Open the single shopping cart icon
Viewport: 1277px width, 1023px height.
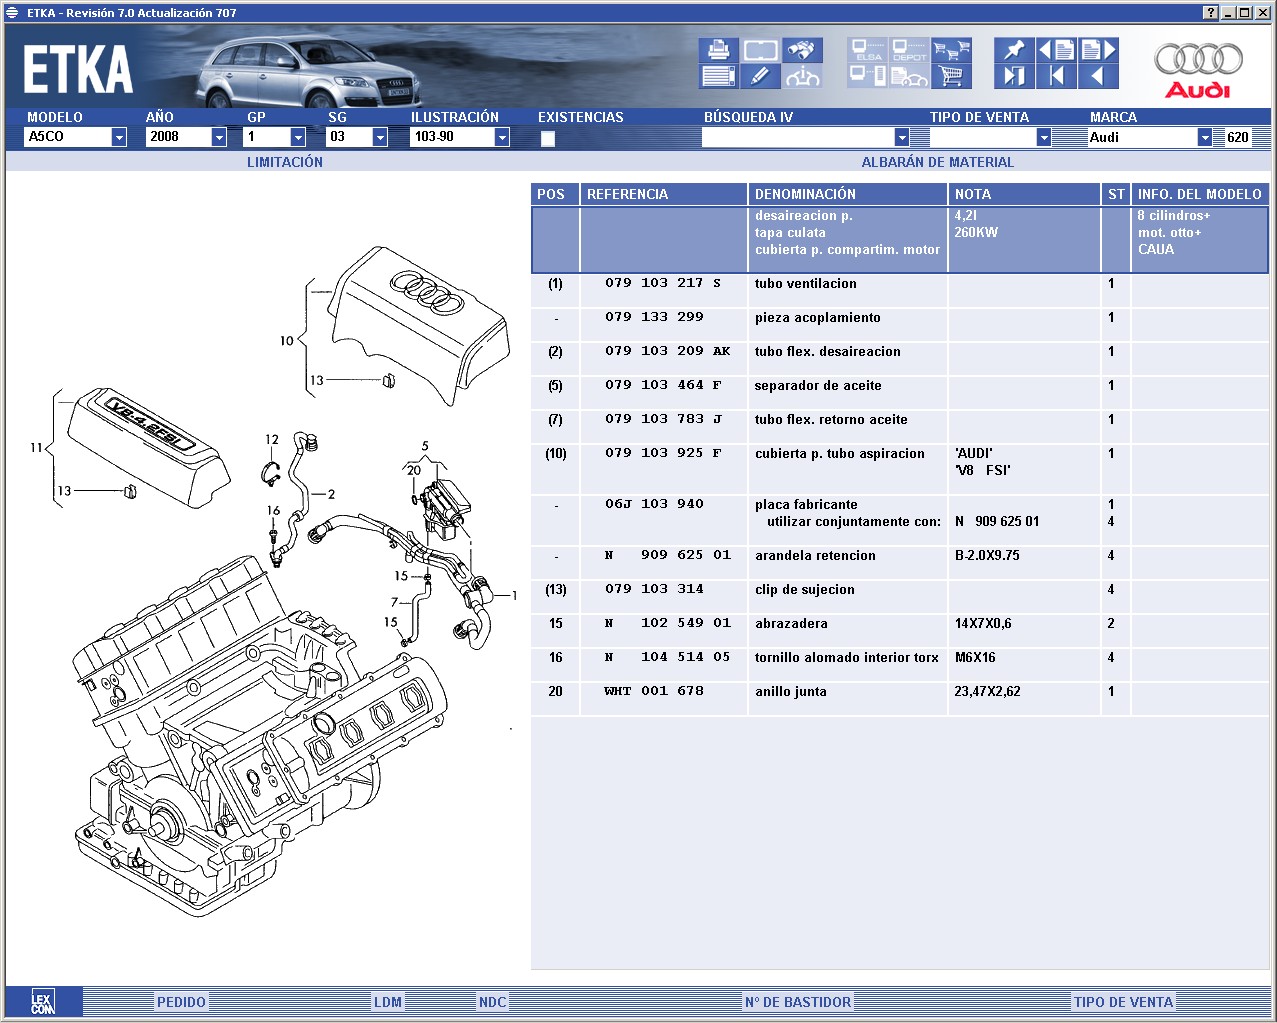coord(951,76)
